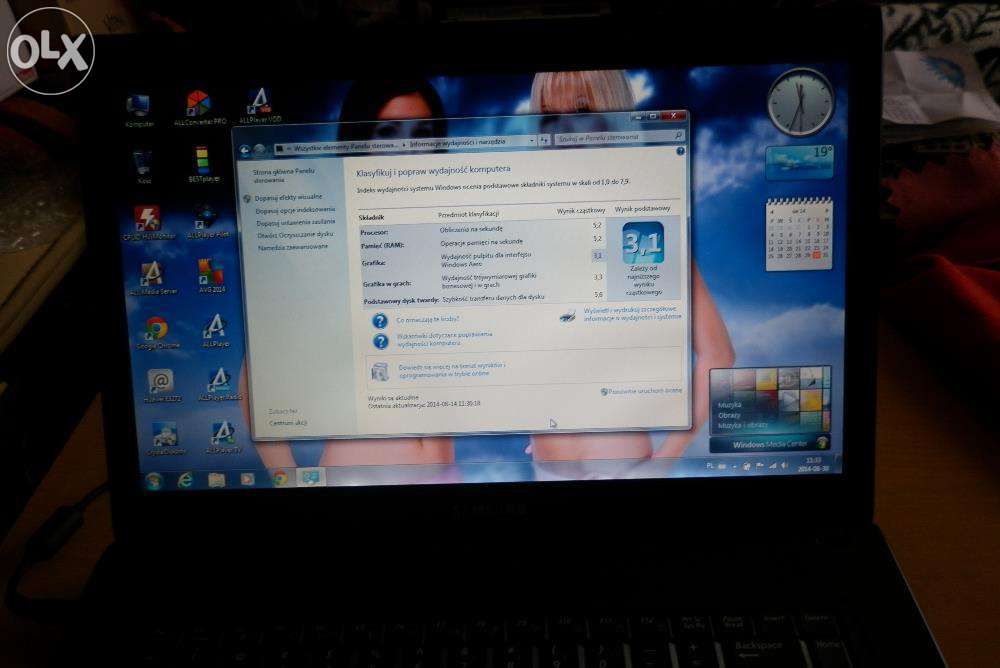Open ALLPlayer Pilot desktop shortcut
Screen dimensions: 1000x668
(x=207, y=222)
